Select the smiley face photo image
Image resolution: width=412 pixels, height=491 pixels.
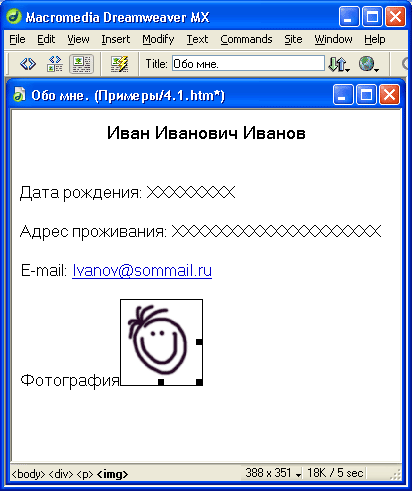click(161, 342)
